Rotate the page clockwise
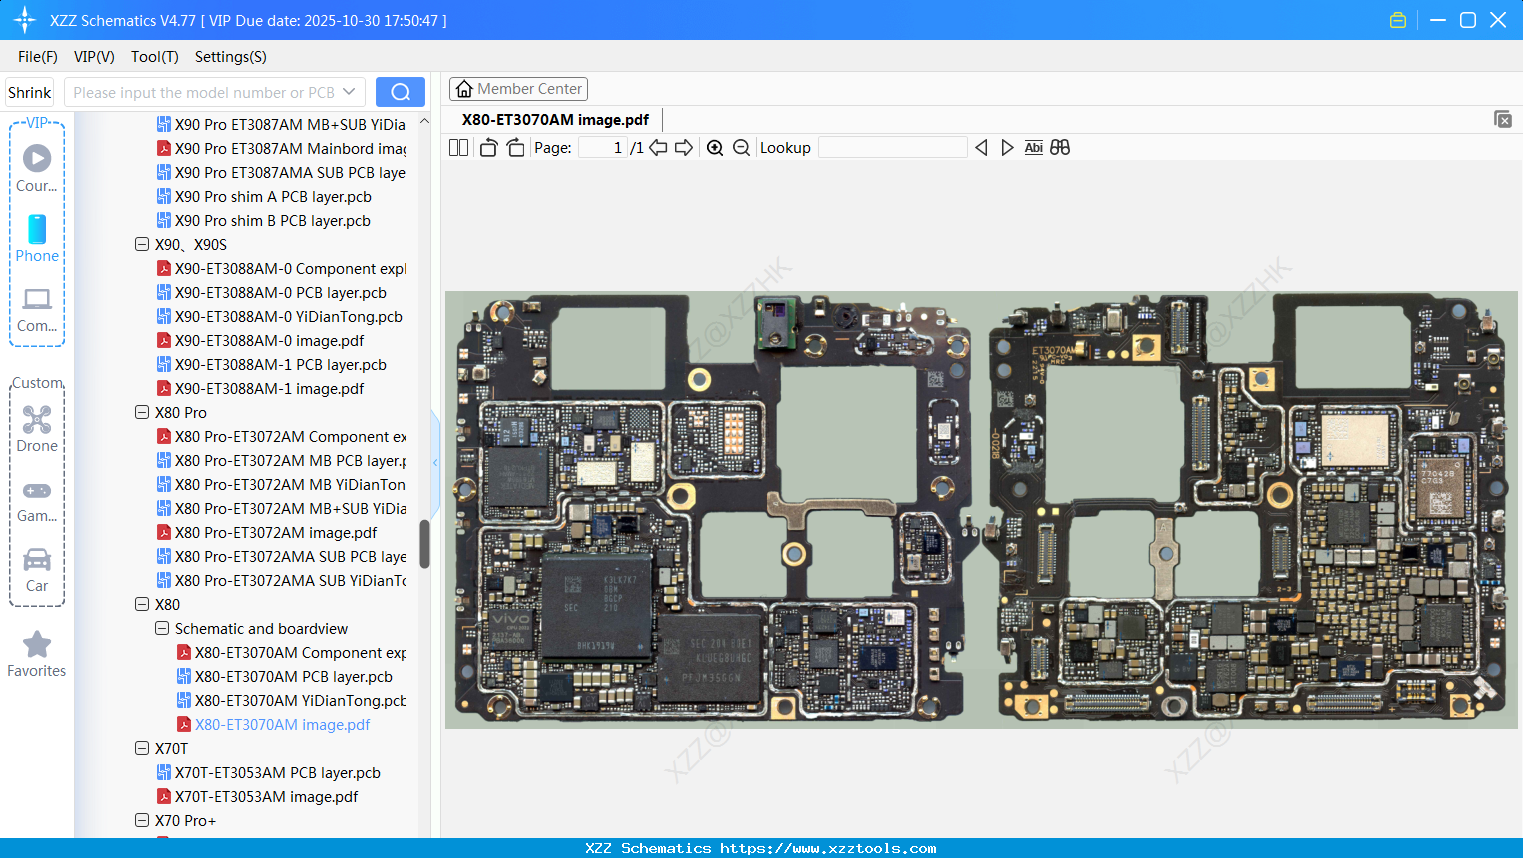 tap(514, 147)
